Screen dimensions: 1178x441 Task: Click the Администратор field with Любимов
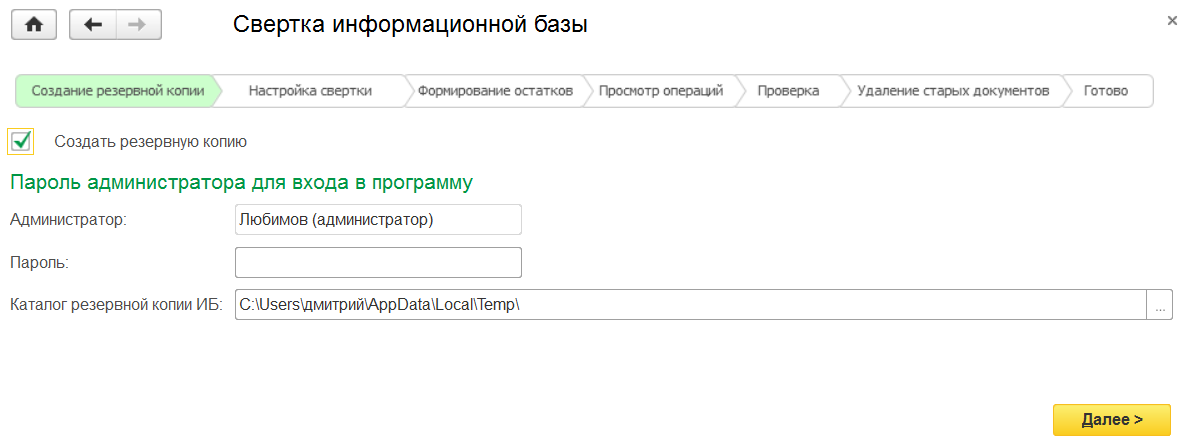(x=378, y=219)
